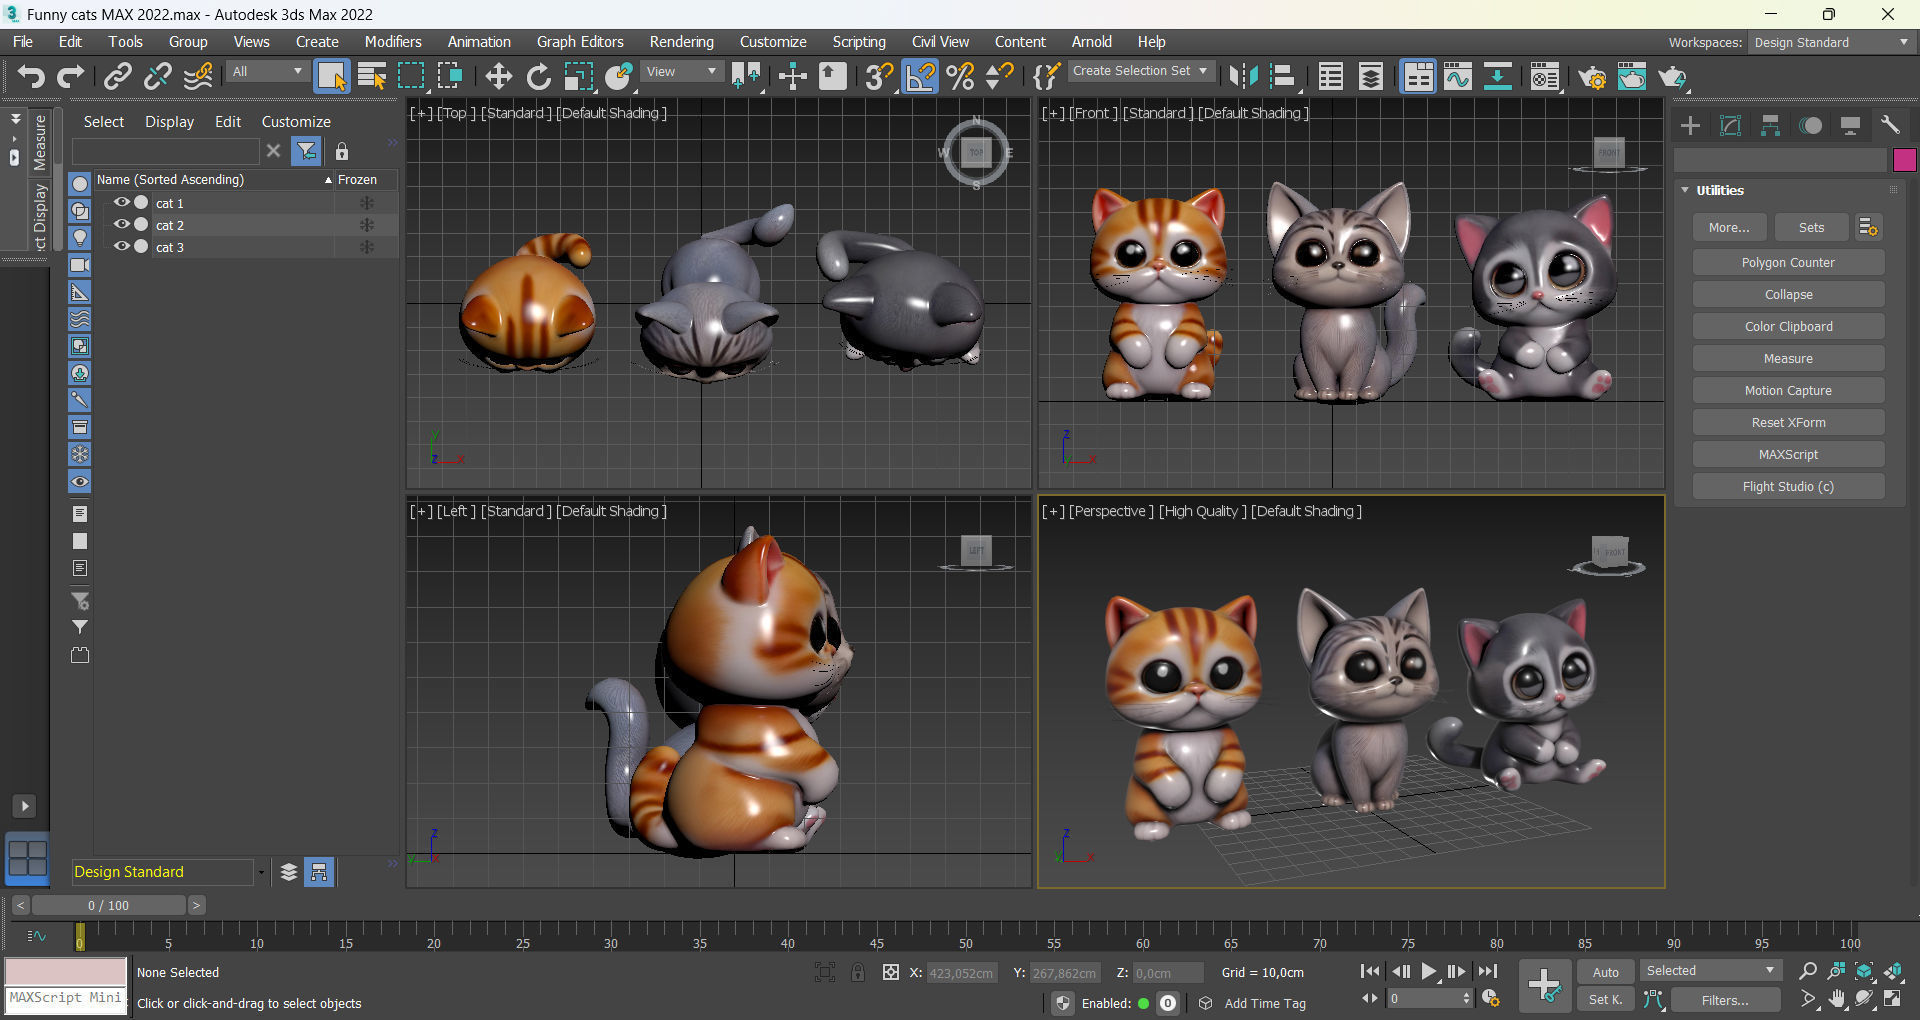The image size is (1920, 1020).
Task: Open the key Filters... button
Action: pyautogui.click(x=1725, y=1000)
